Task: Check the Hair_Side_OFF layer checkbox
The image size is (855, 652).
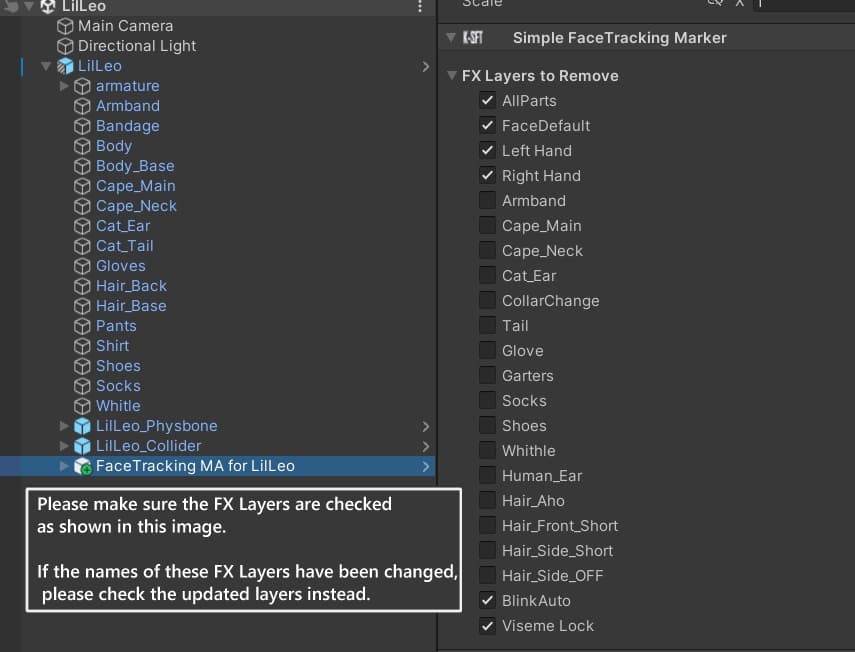Action: pos(487,576)
